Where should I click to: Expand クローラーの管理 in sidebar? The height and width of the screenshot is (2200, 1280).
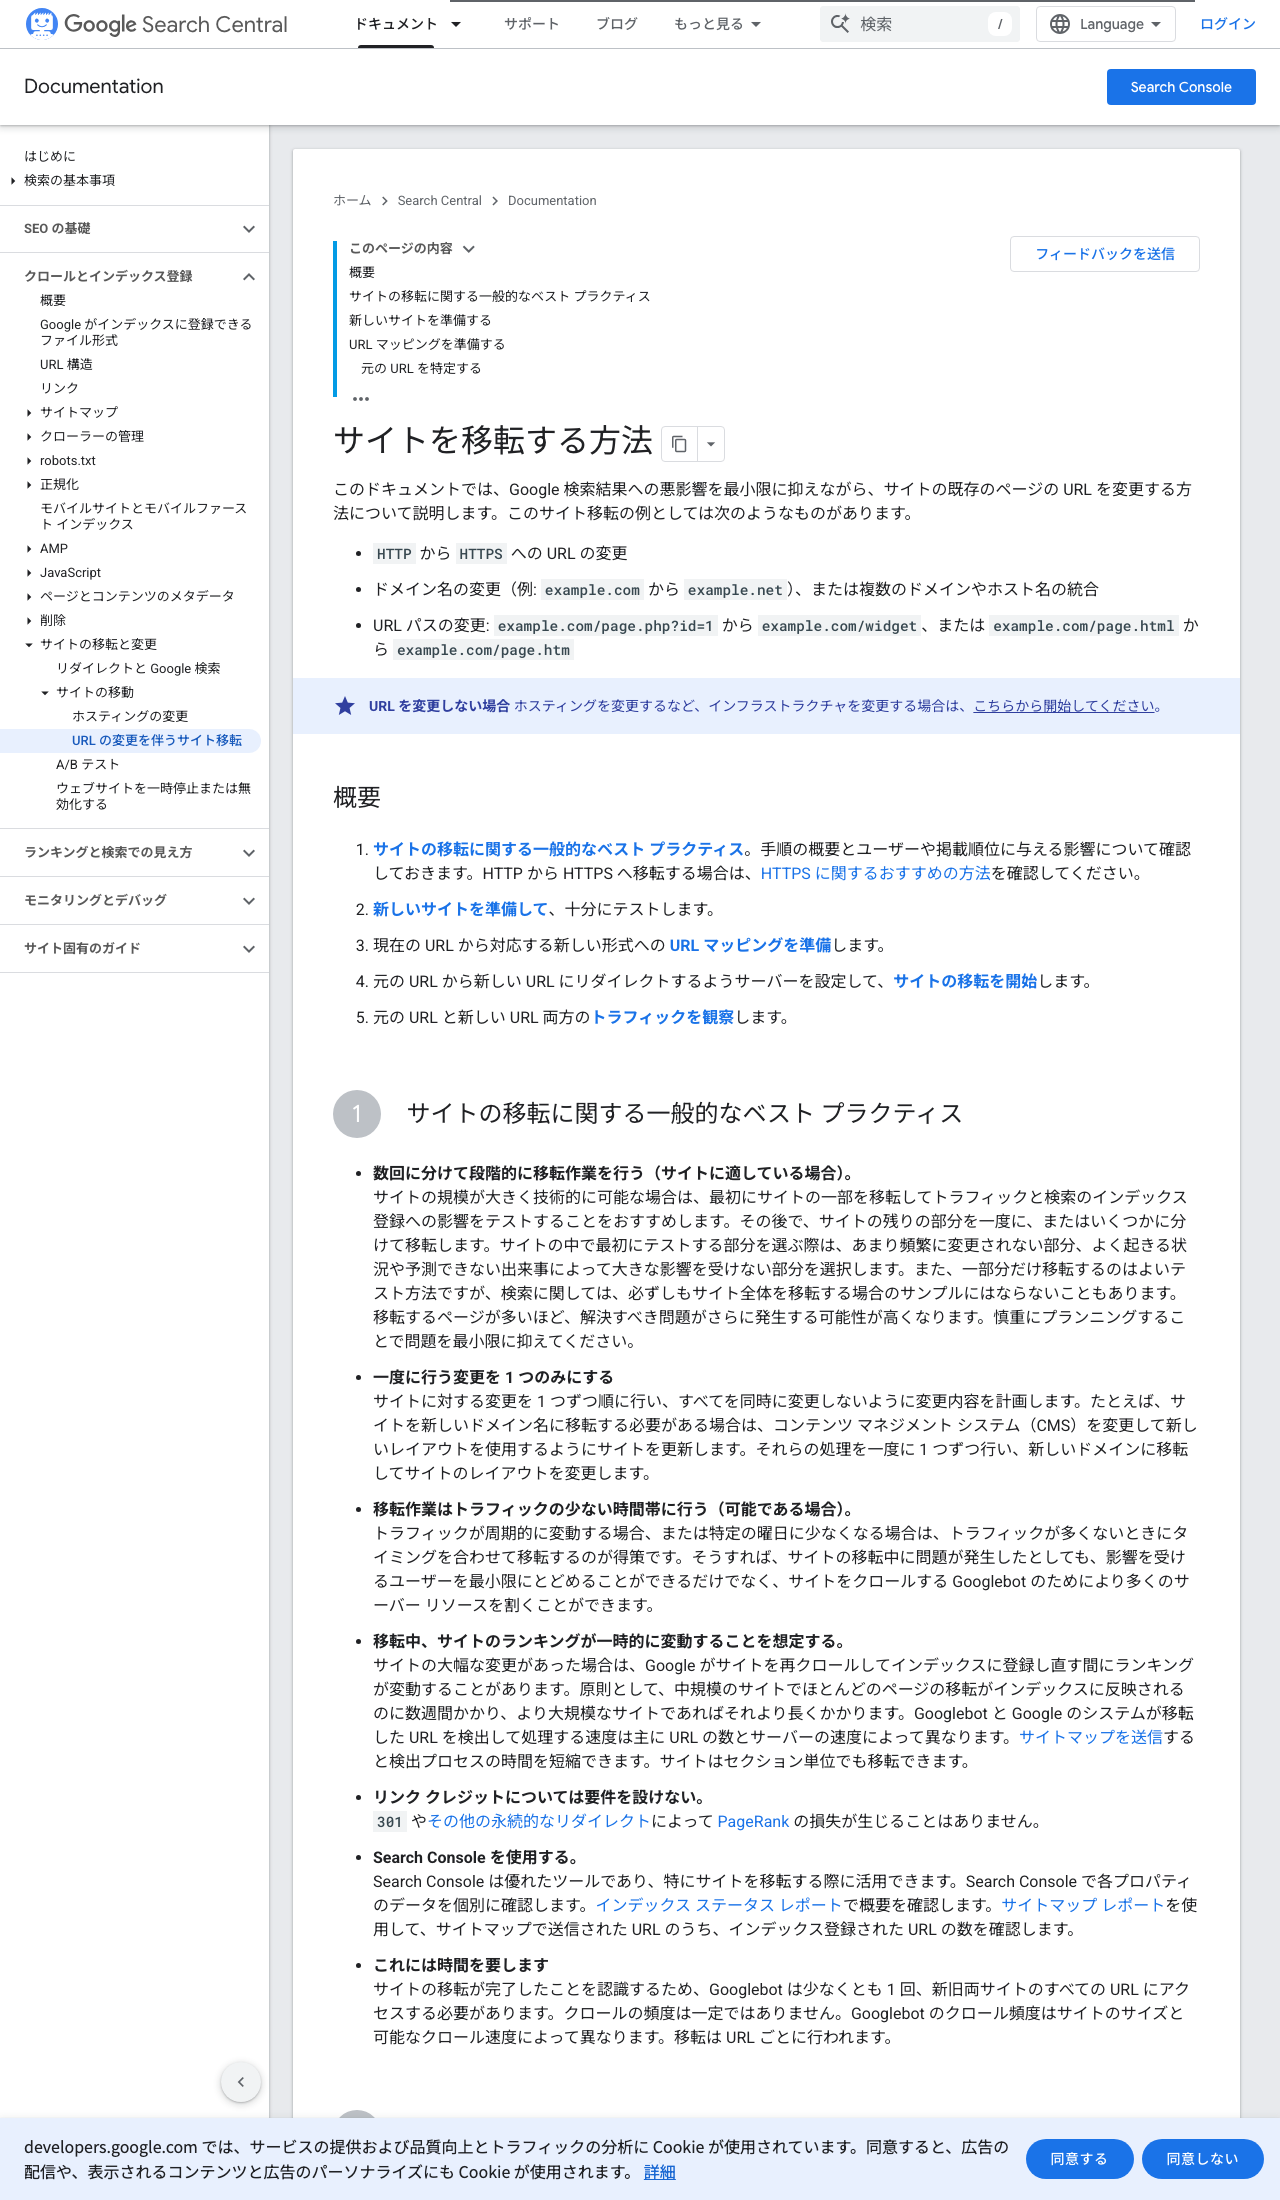point(29,437)
